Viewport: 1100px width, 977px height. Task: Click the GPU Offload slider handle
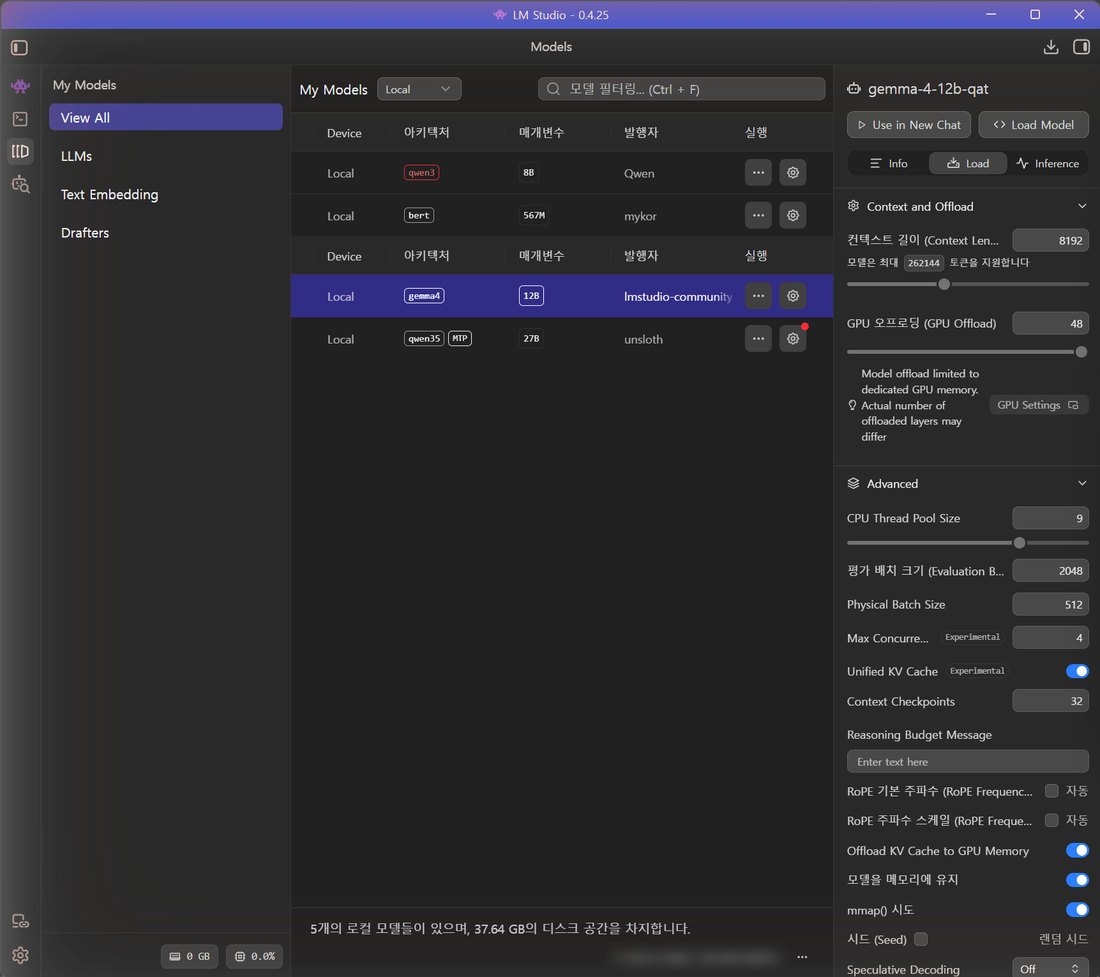point(1081,351)
